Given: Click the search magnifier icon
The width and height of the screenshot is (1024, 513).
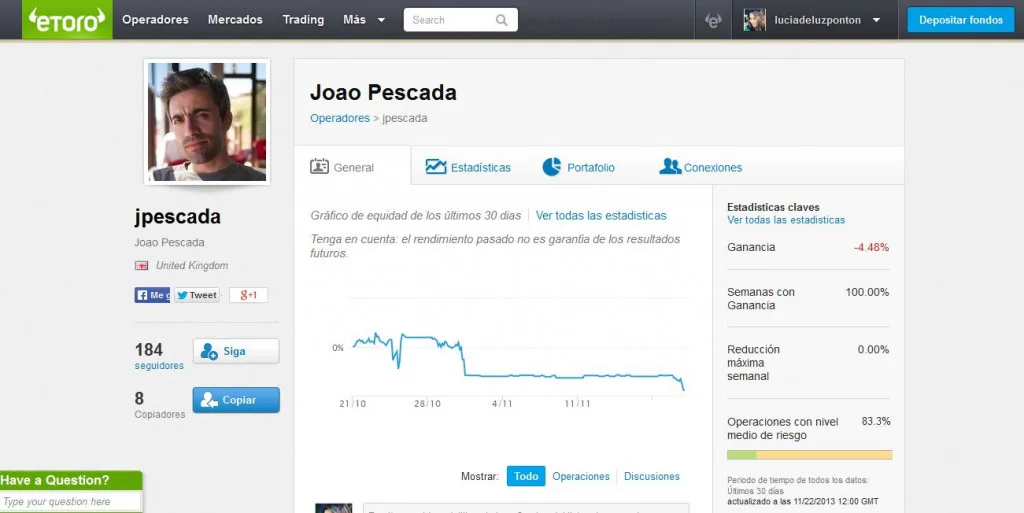Looking at the screenshot, I should click(501, 20).
